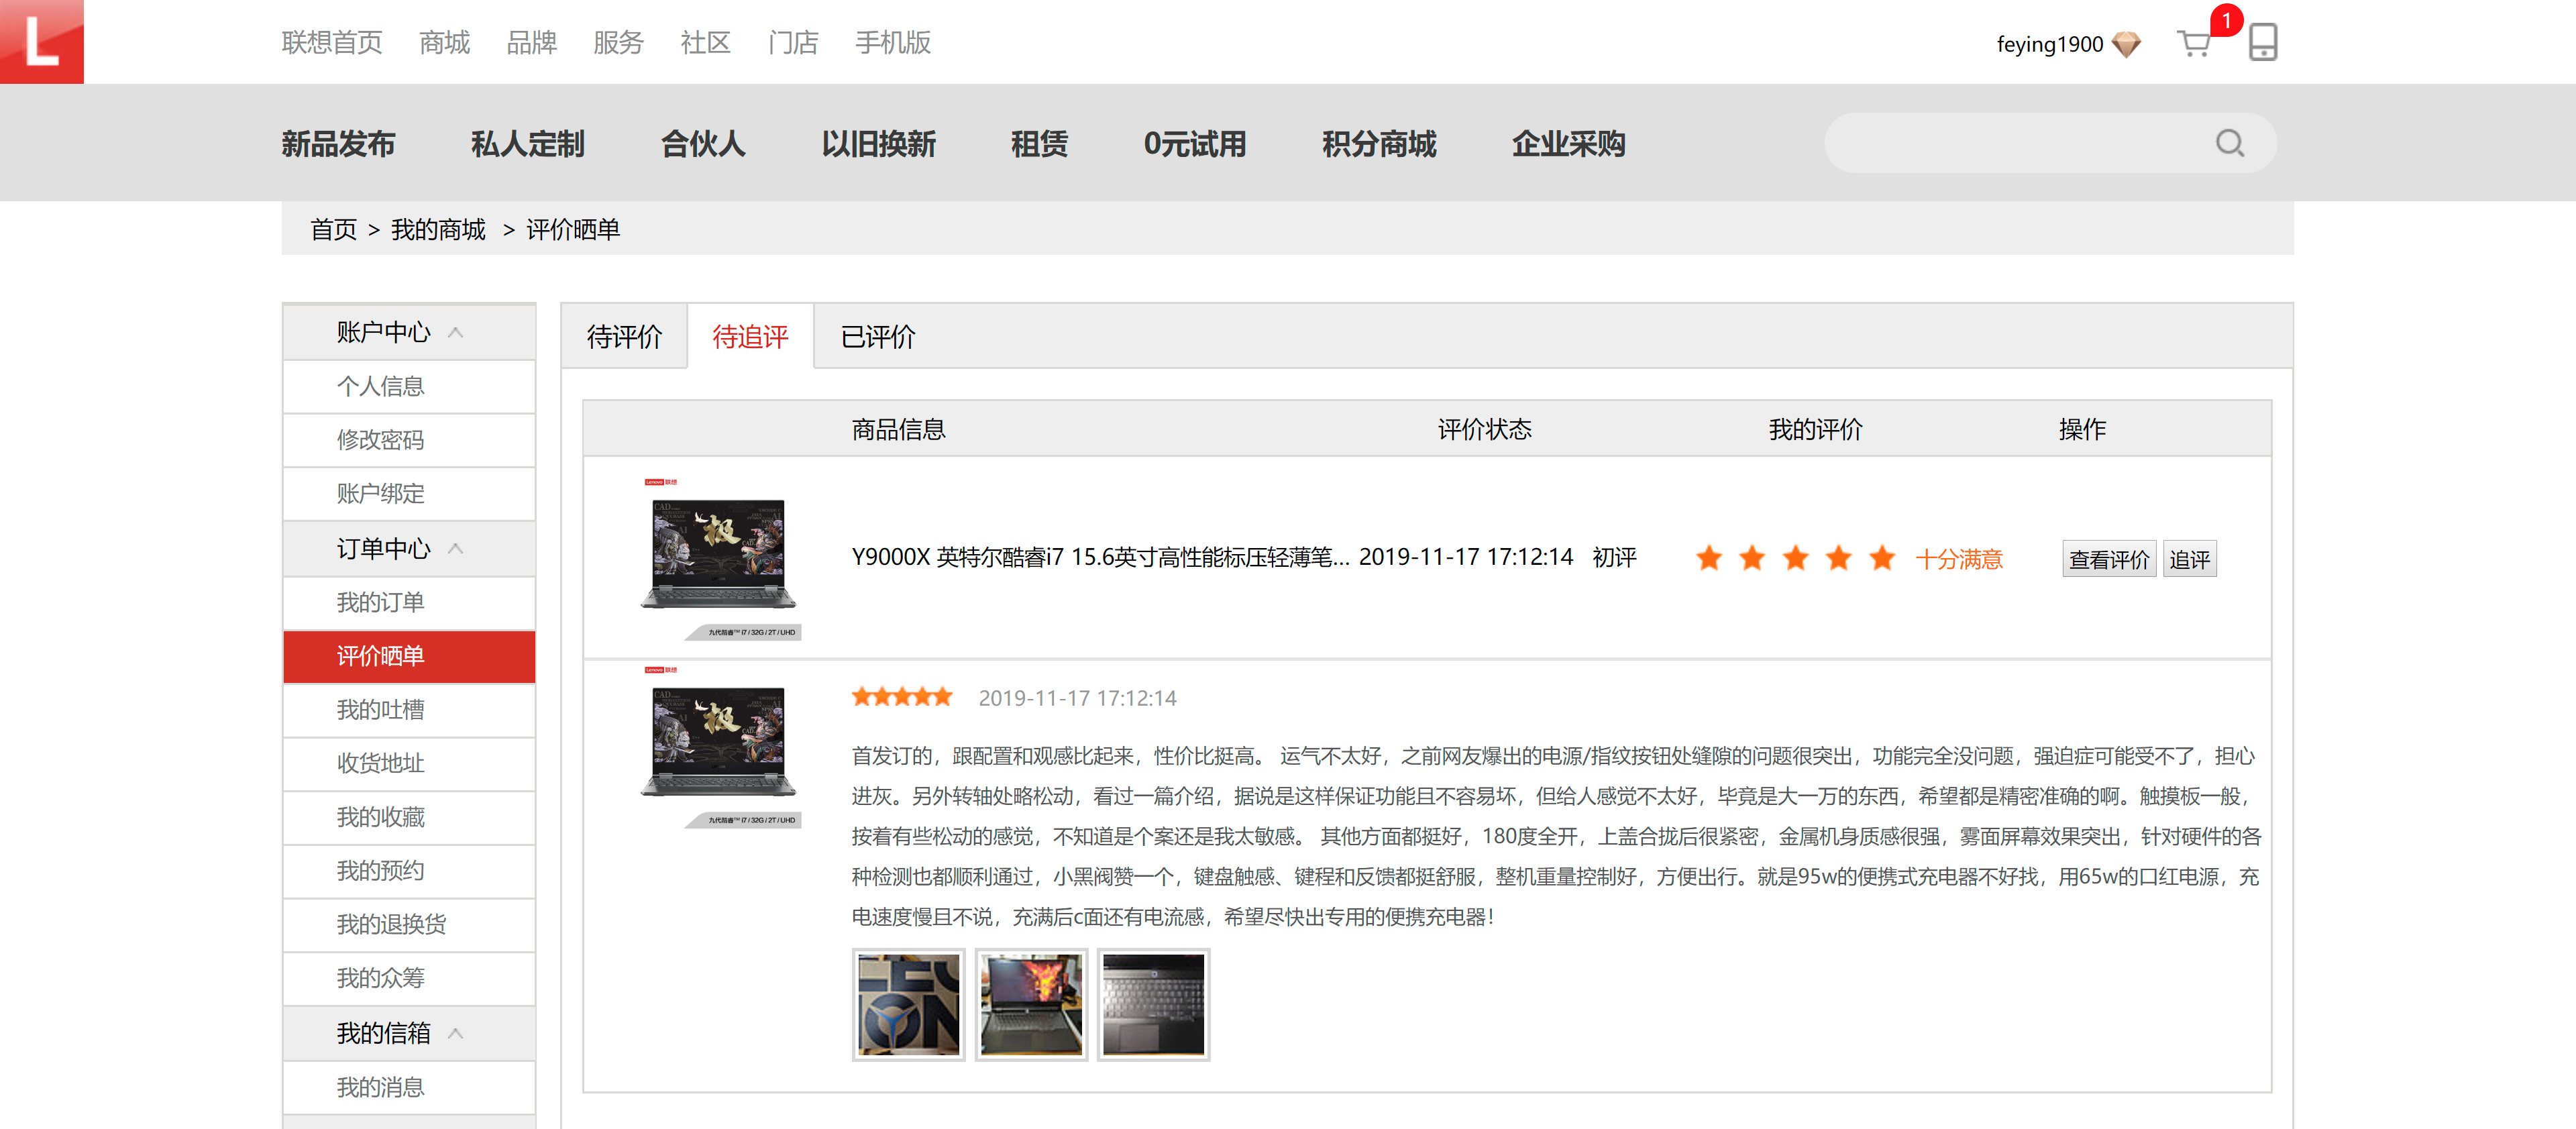Click the mobile phone icon in header
This screenshot has width=2576, height=1129.
pos(2262,42)
